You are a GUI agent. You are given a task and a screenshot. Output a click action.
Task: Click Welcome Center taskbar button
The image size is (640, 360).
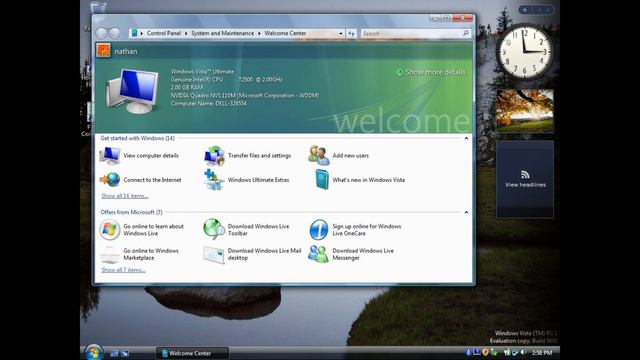[193, 353]
